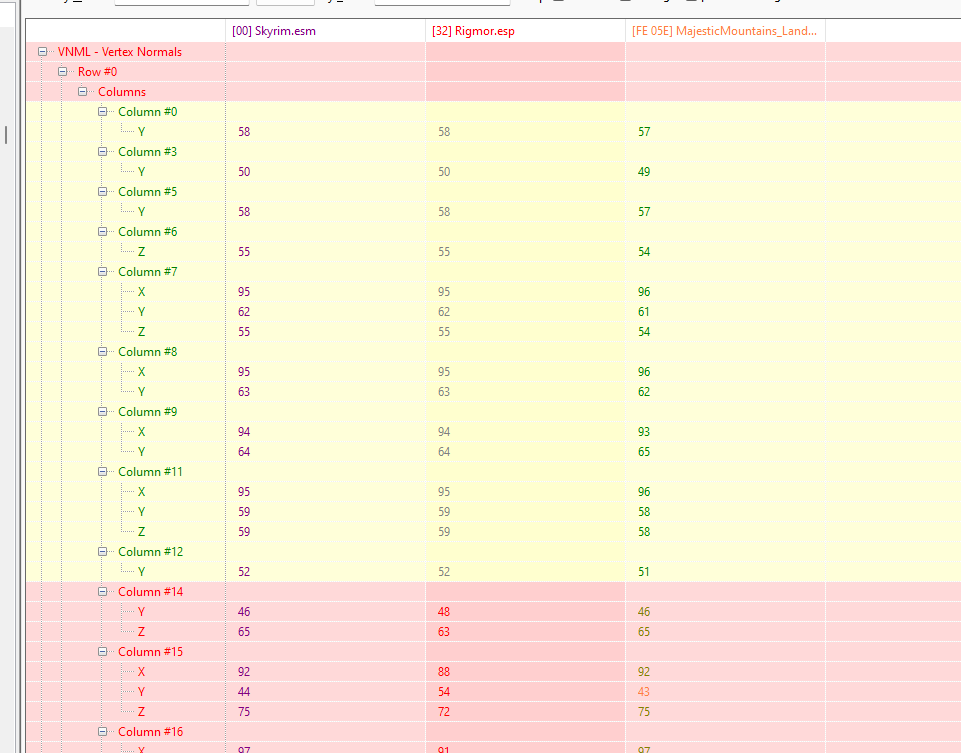Select the 'Column #15' label
The width and height of the screenshot is (961, 753).
click(150, 652)
